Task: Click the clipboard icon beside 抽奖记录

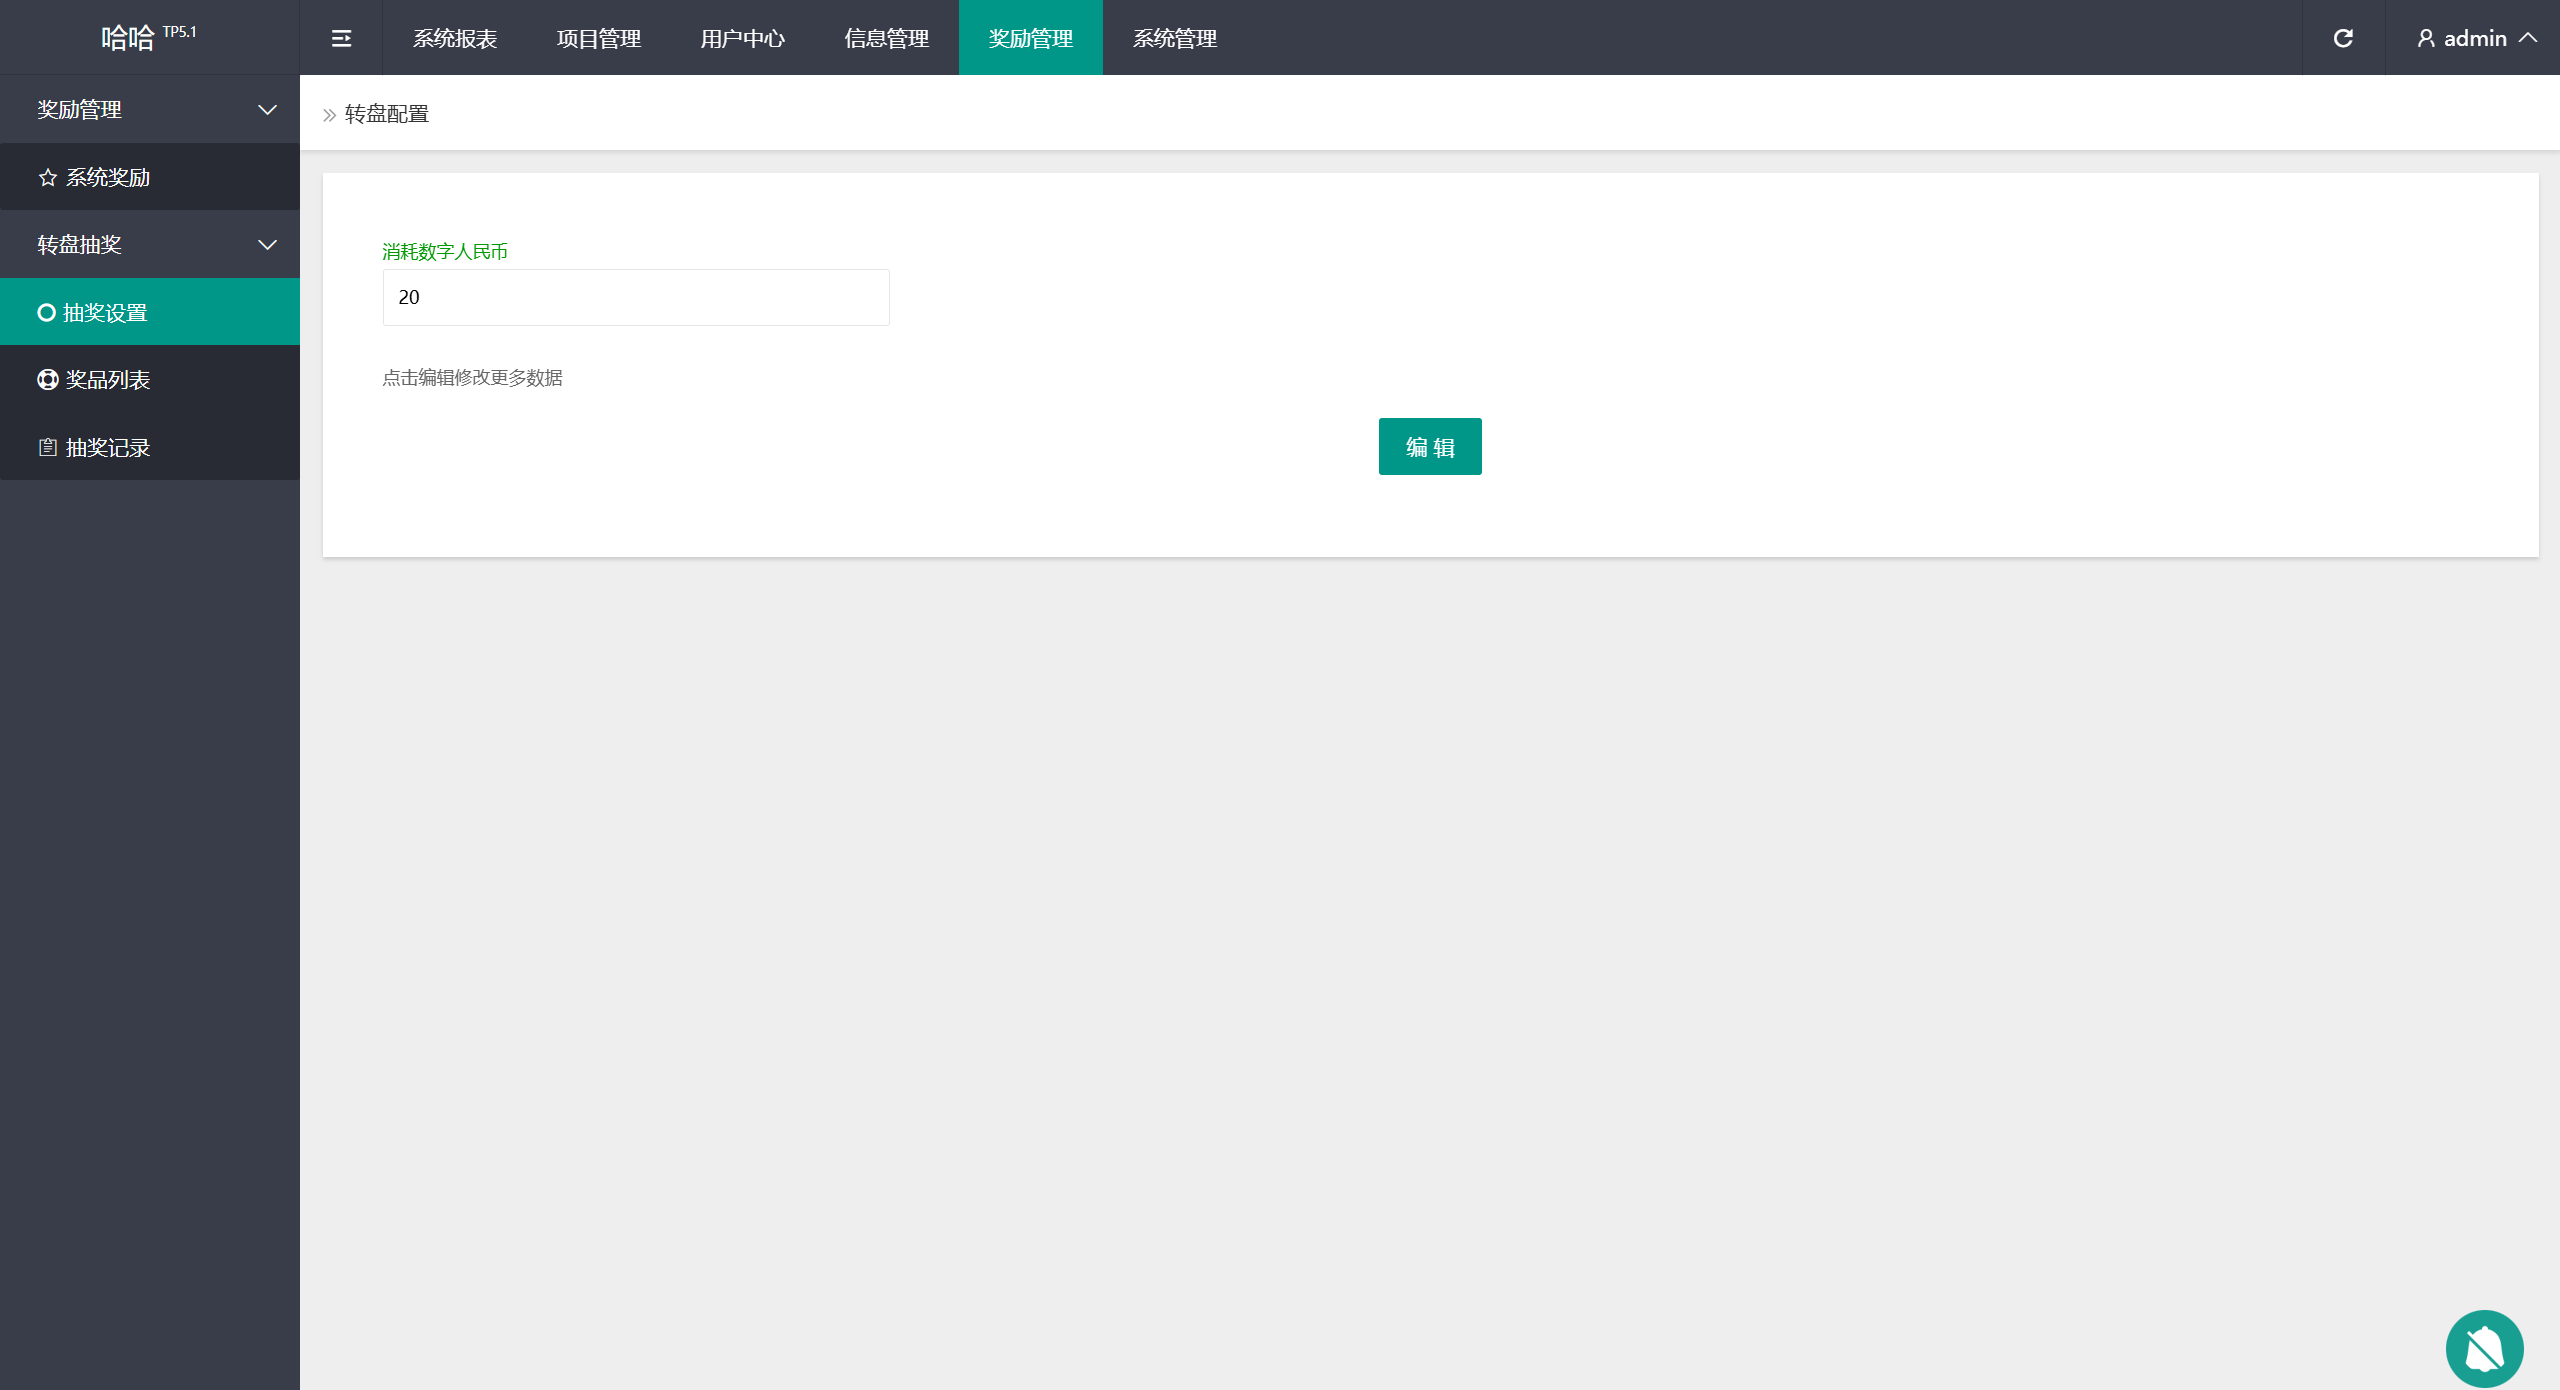Action: click(47, 448)
